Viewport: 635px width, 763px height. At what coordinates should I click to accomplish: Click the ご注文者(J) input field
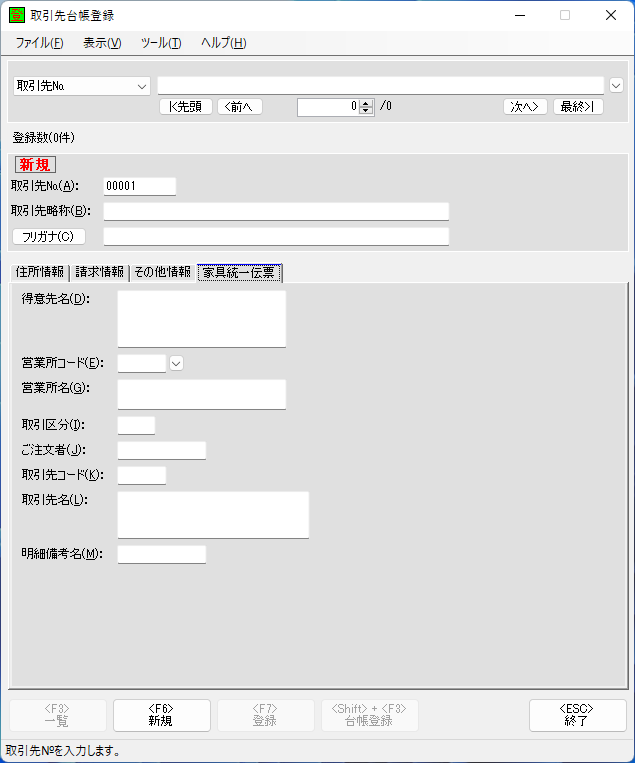[x=162, y=450]
